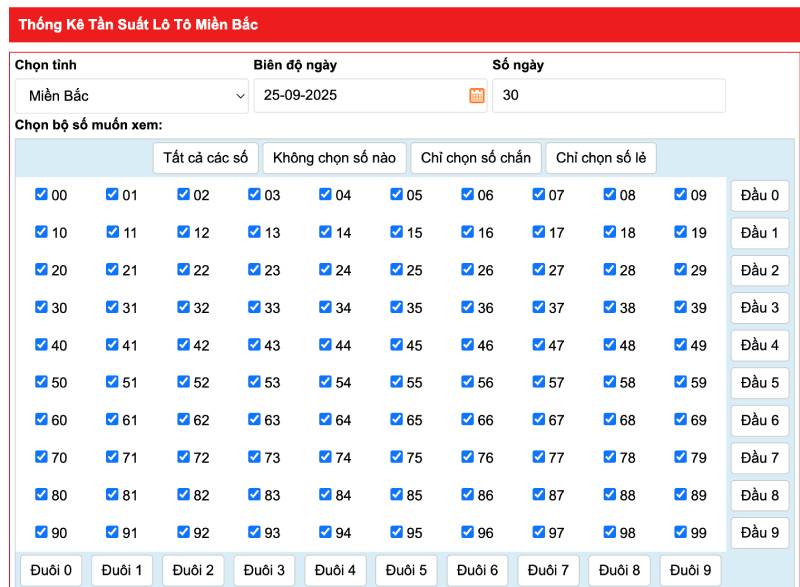Select Chỉ chọn số chẵn button
The height and width of the screenshot is (587, 800).
click(476, 158)
